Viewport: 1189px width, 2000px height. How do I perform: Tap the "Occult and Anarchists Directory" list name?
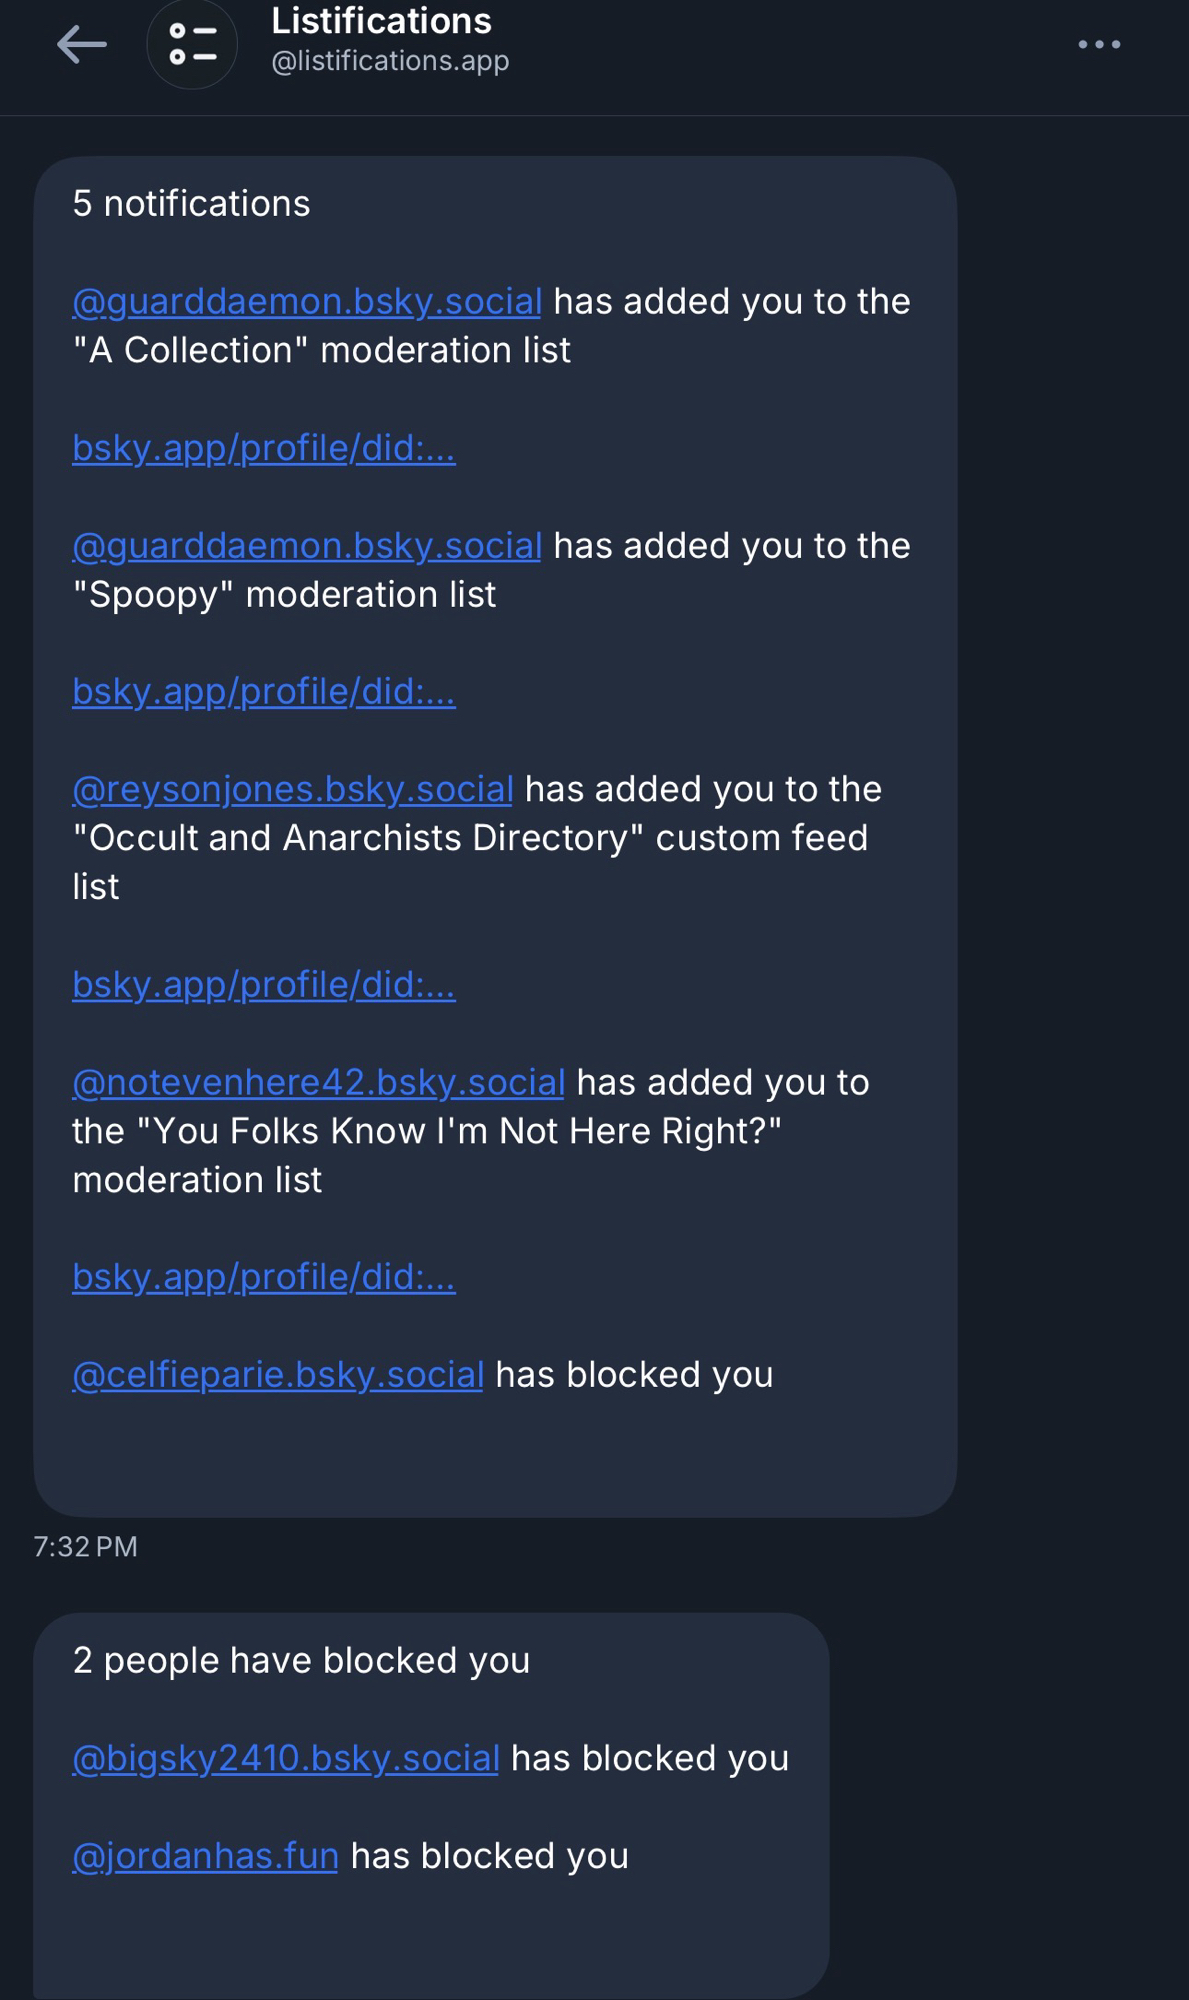[358, 838]
